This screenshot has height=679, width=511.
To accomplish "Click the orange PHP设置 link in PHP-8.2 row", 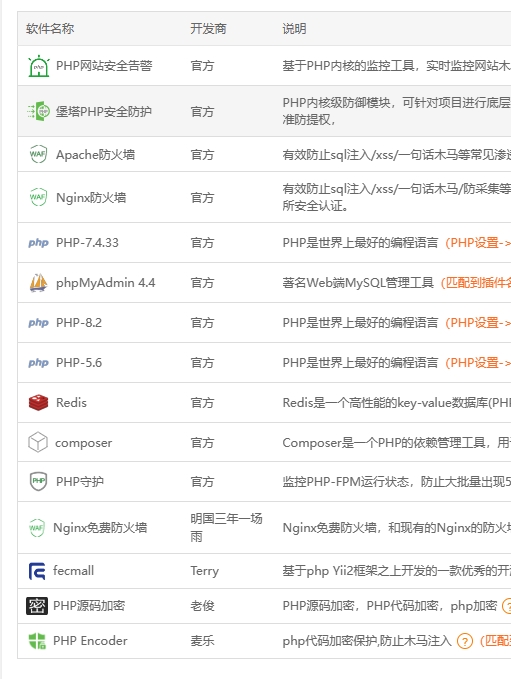I will click(478, 323).
